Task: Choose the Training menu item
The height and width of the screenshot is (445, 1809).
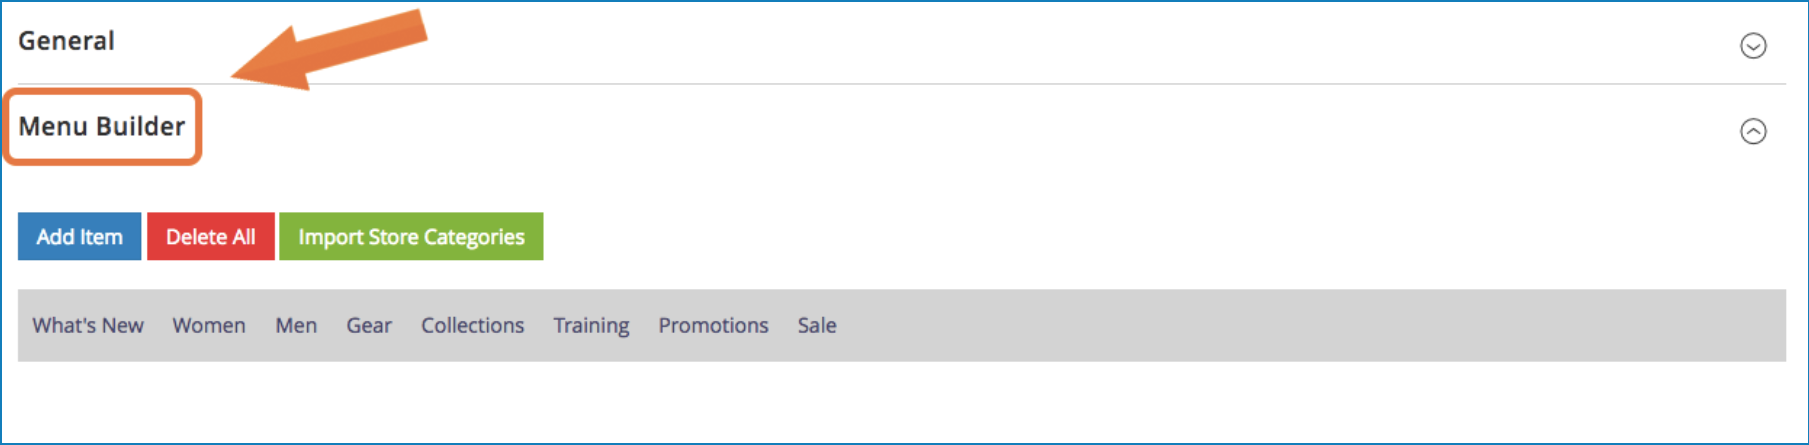Action: point(591,325)
